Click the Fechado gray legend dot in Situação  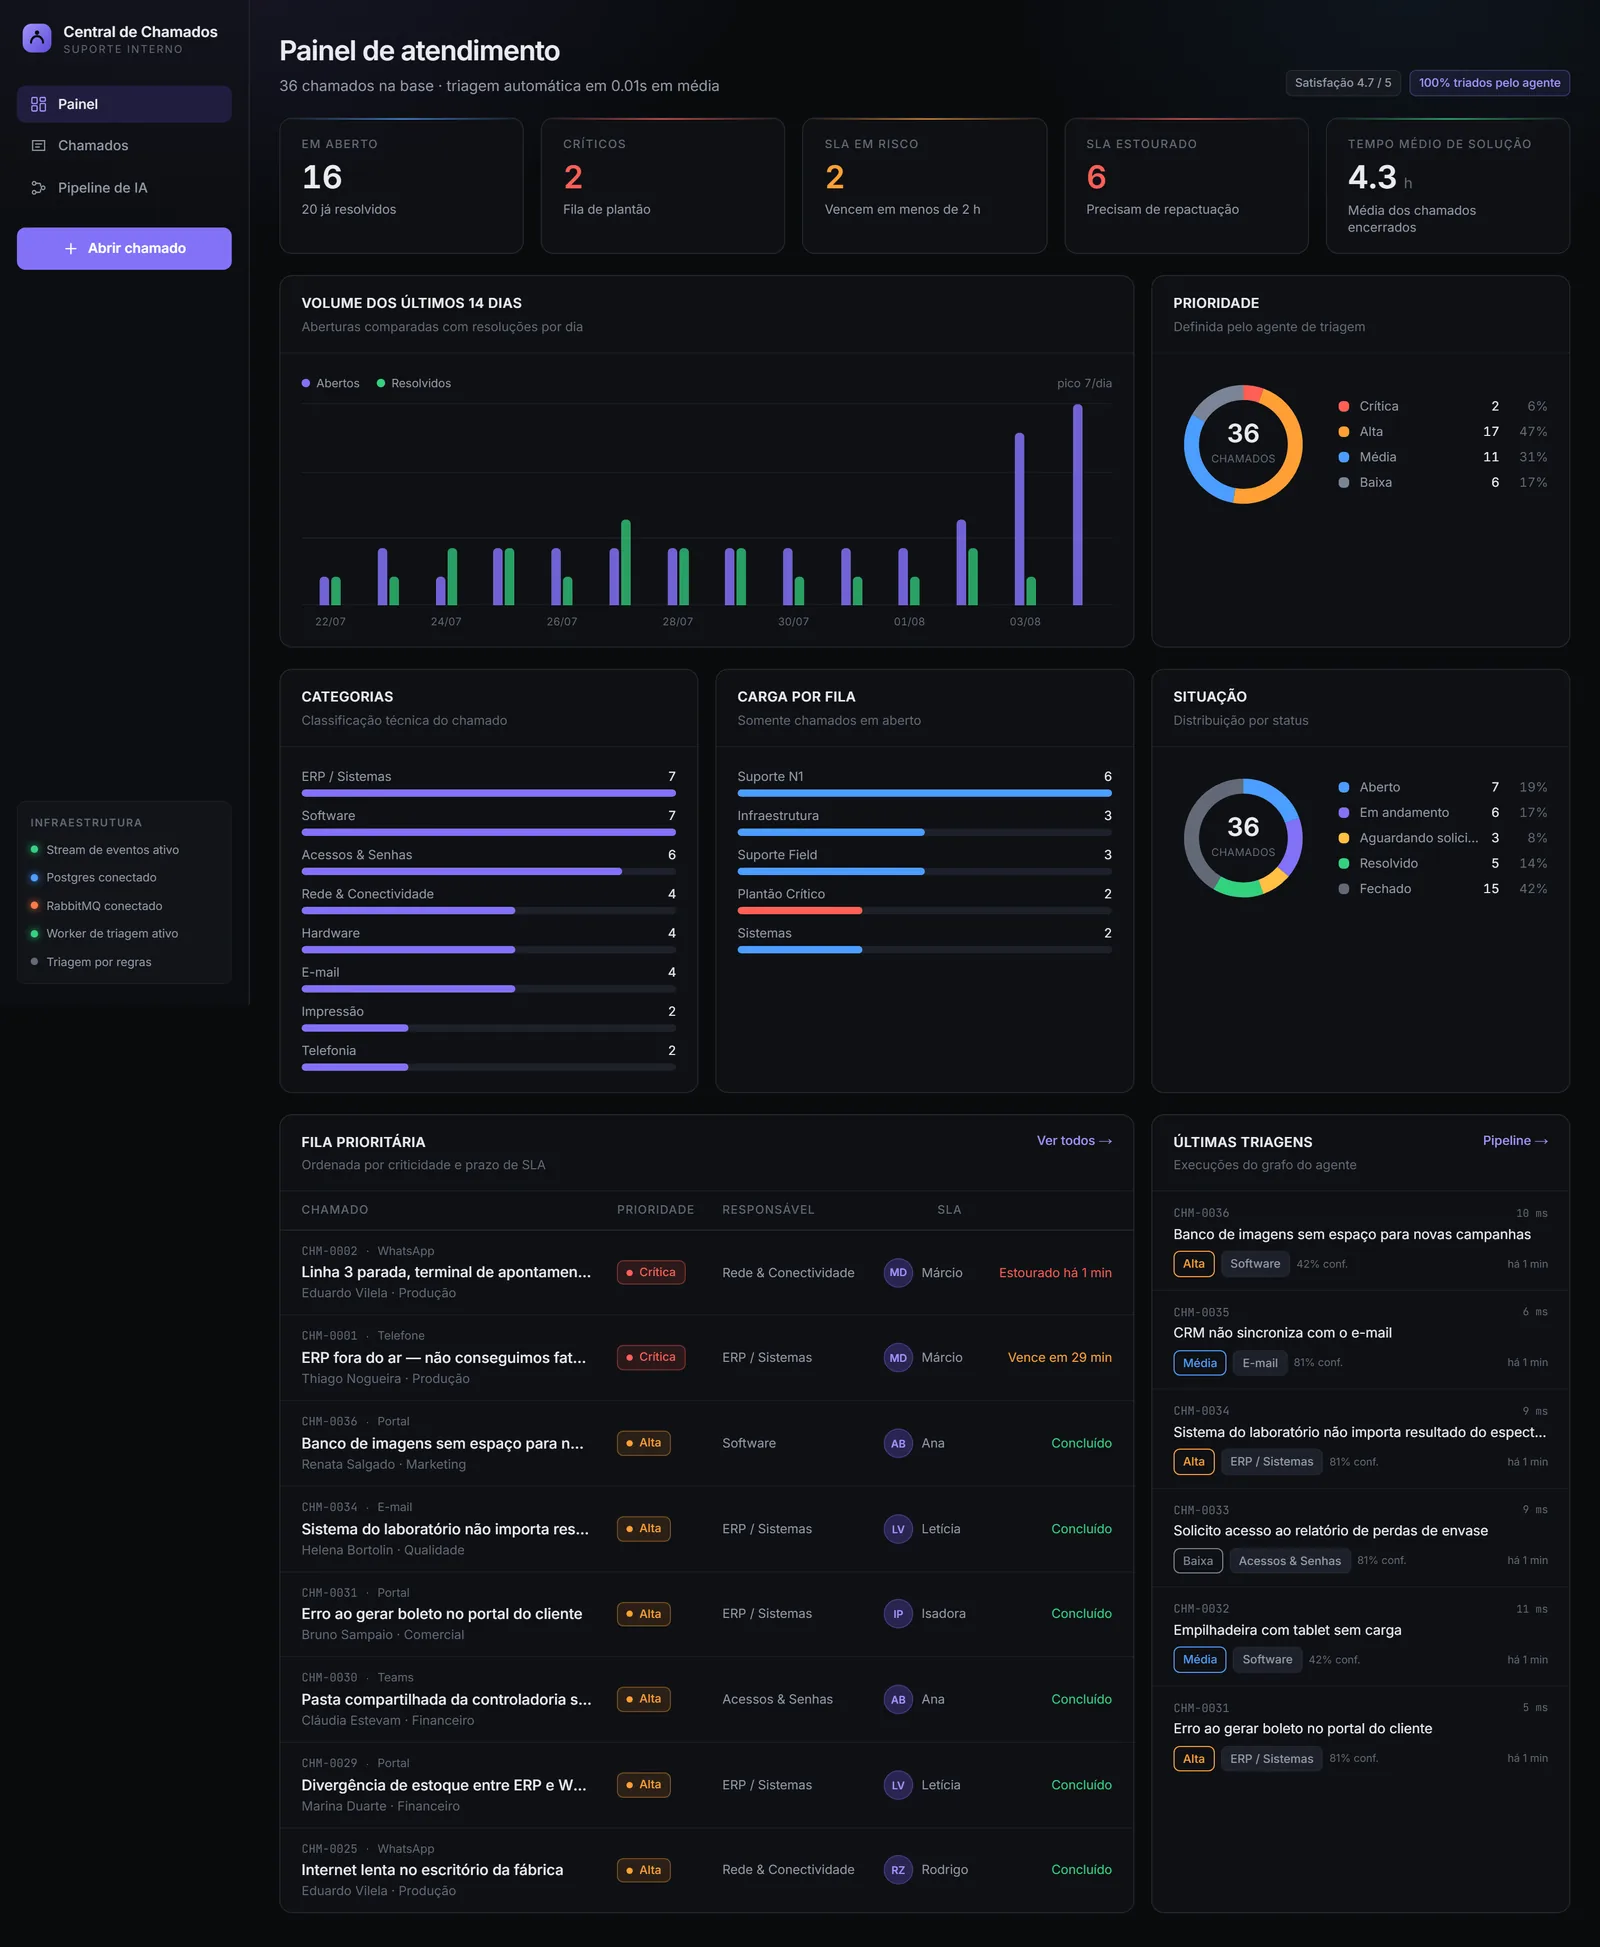[1344, 889]
